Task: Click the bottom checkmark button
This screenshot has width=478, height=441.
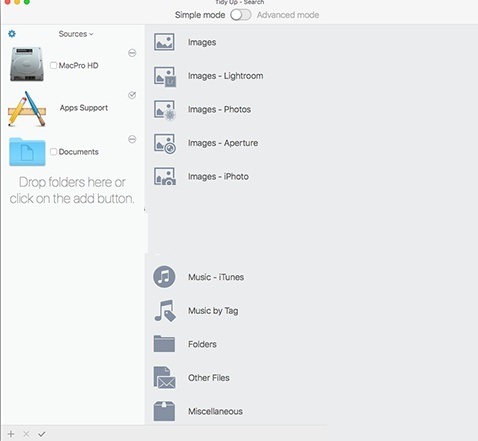Action: (42, 434)
